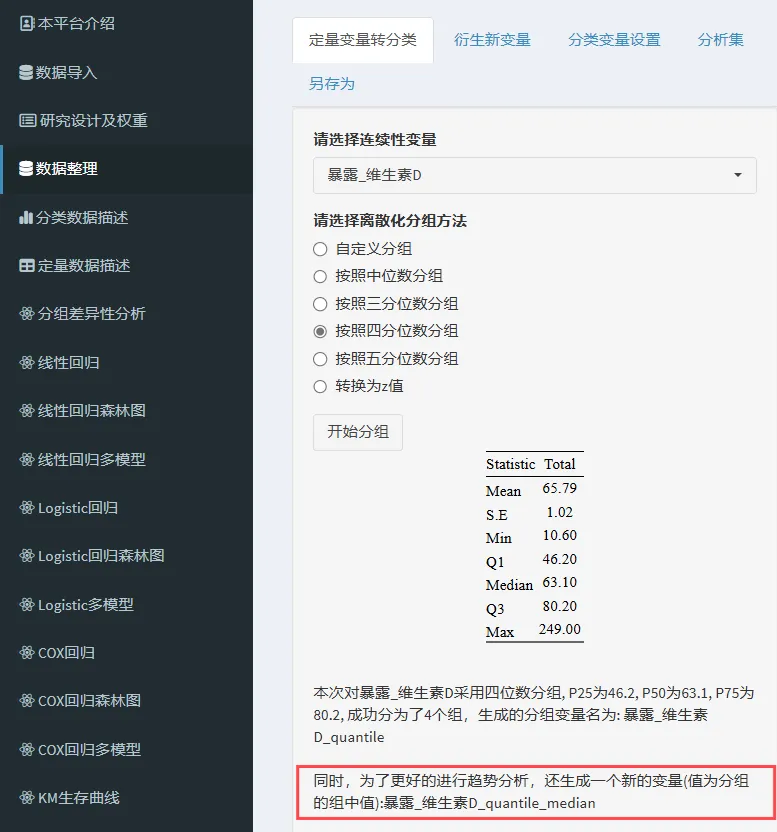Click the 分组差异性分析 atom icon

[27, 314]
